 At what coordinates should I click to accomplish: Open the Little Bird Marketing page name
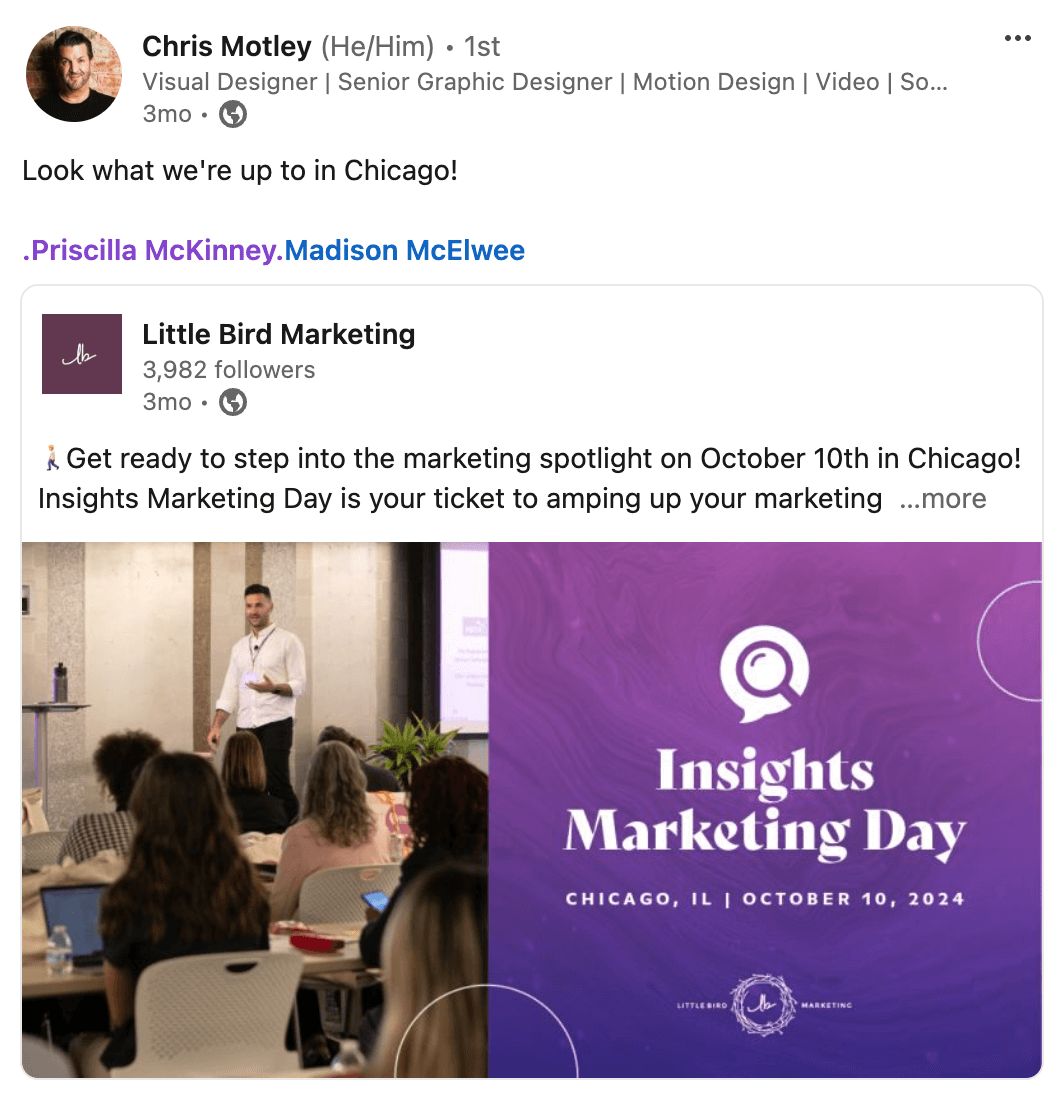click(278, 334)
